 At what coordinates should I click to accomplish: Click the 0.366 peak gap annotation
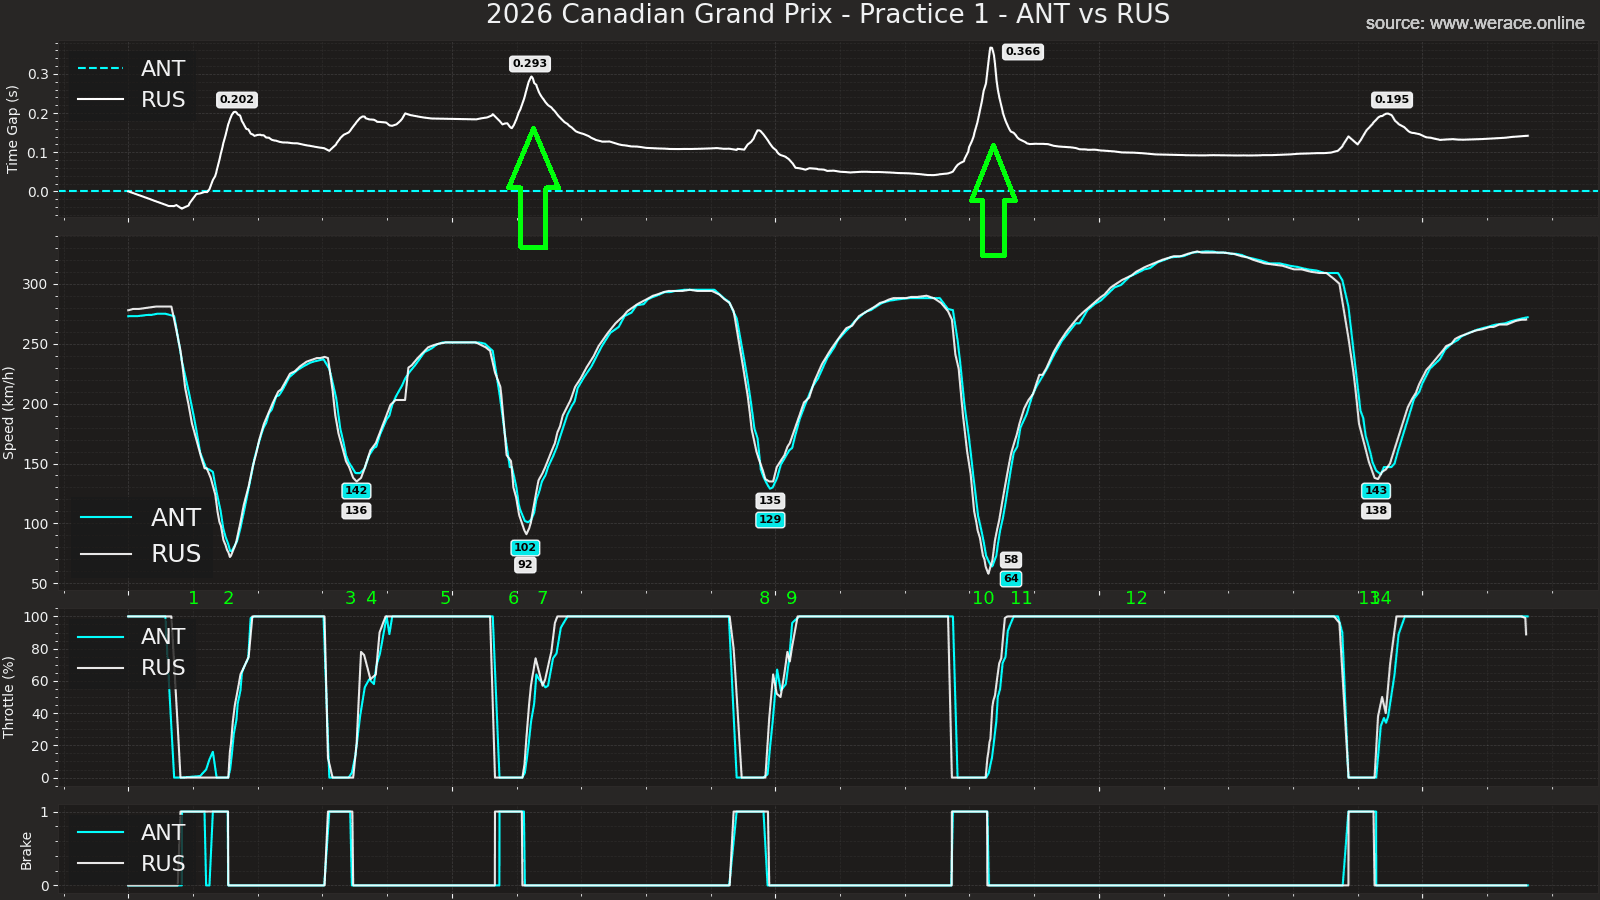(1023, 51)
